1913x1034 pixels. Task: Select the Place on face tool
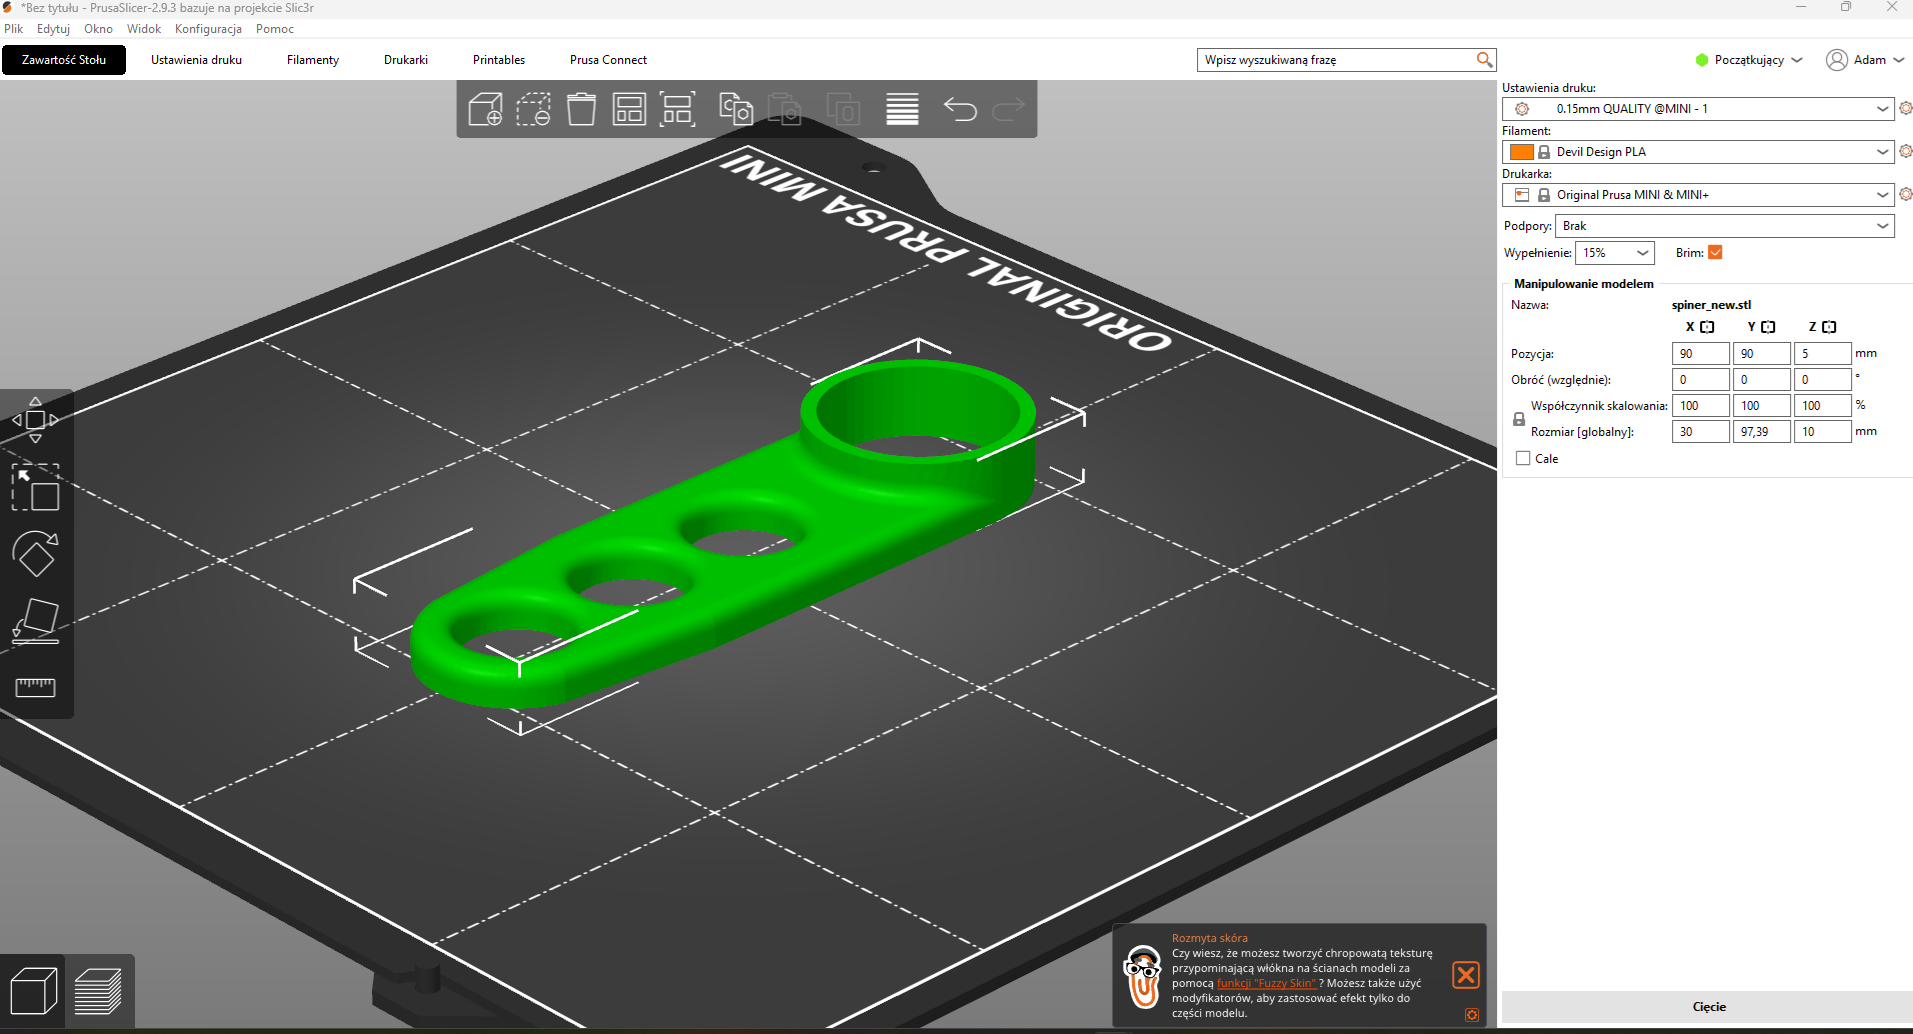tap(35, 620)
